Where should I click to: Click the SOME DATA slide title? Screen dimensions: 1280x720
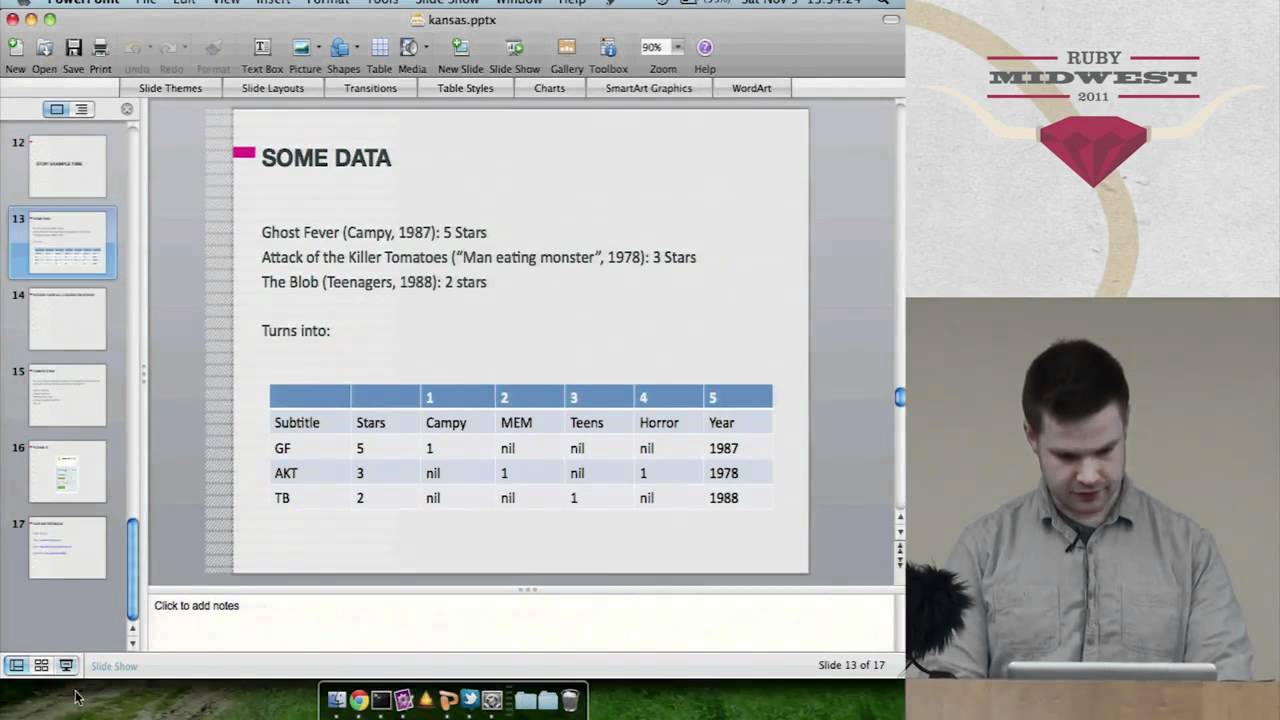(x=326, y=158)
